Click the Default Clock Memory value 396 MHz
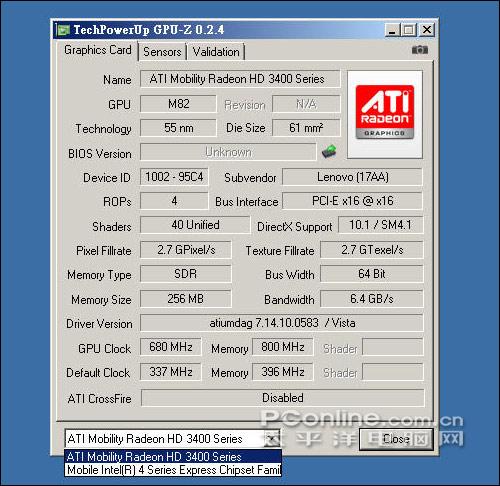The height and width of the screenshot is (486, 500). [283, 372]
